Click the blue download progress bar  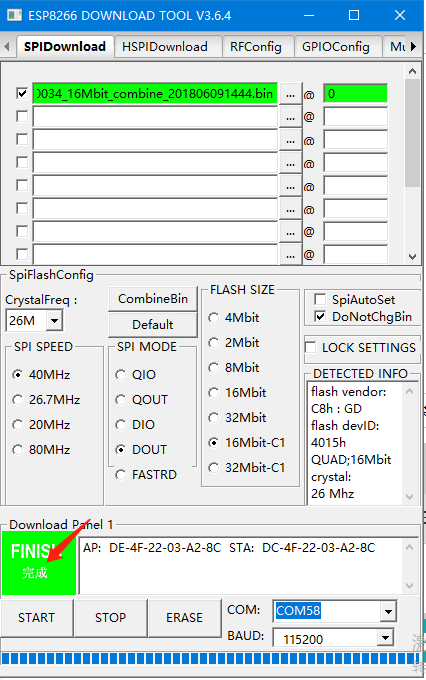click(210, 658)
